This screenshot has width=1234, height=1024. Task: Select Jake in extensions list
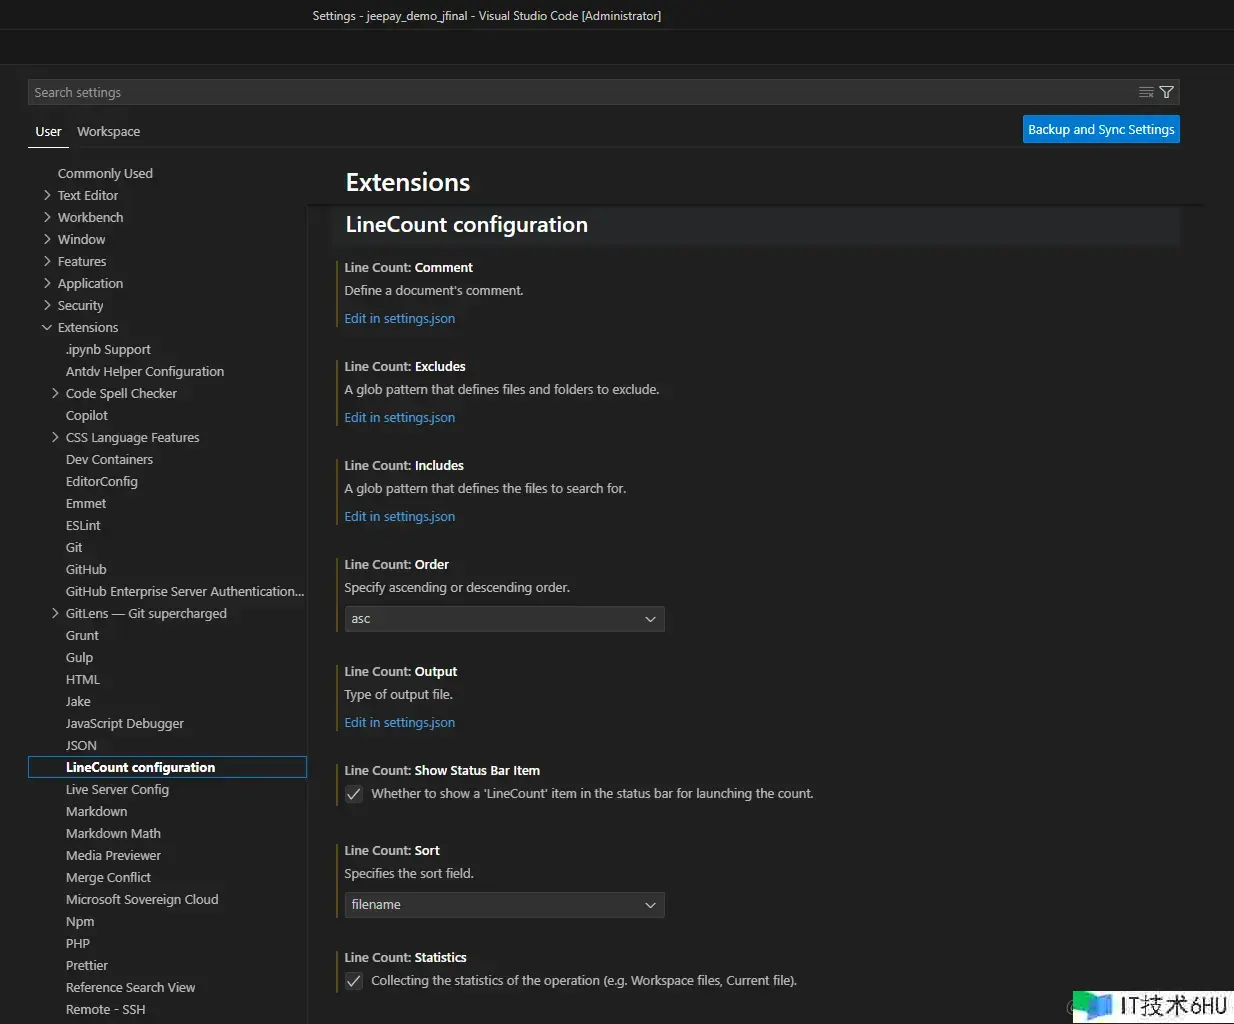pyautogui.click(x=78, y=701)
